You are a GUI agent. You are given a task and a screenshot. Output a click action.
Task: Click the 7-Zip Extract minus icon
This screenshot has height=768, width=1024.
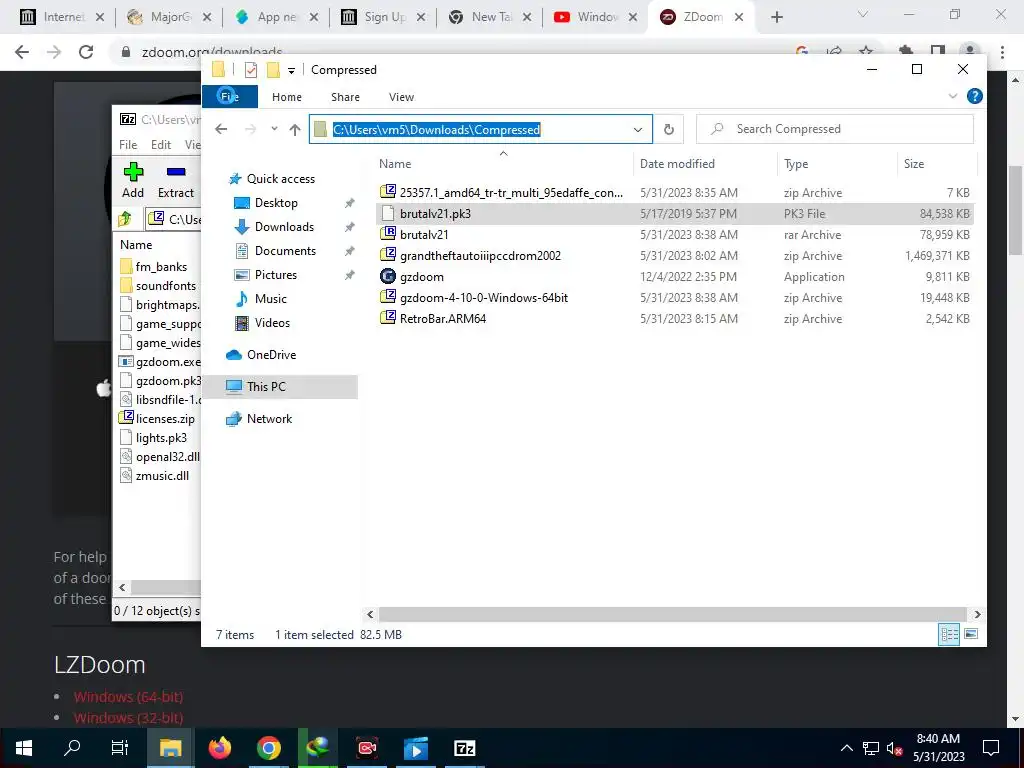176,172
